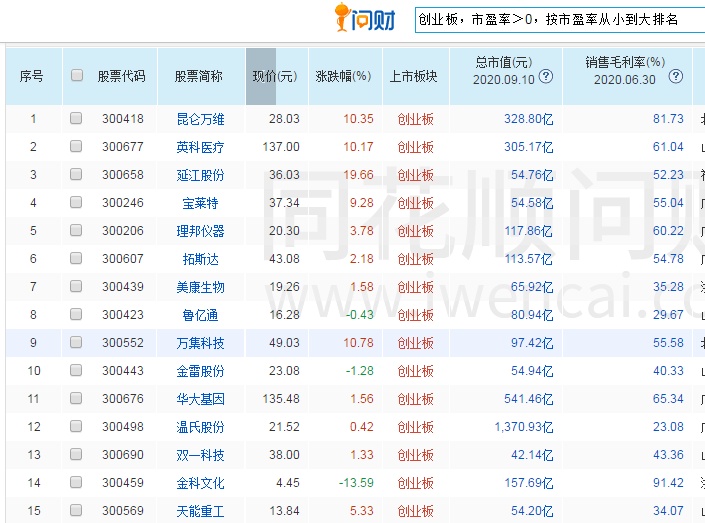
Task: Click stock name 天能重工
Action: pyautogui.click(x=200, y=511)
